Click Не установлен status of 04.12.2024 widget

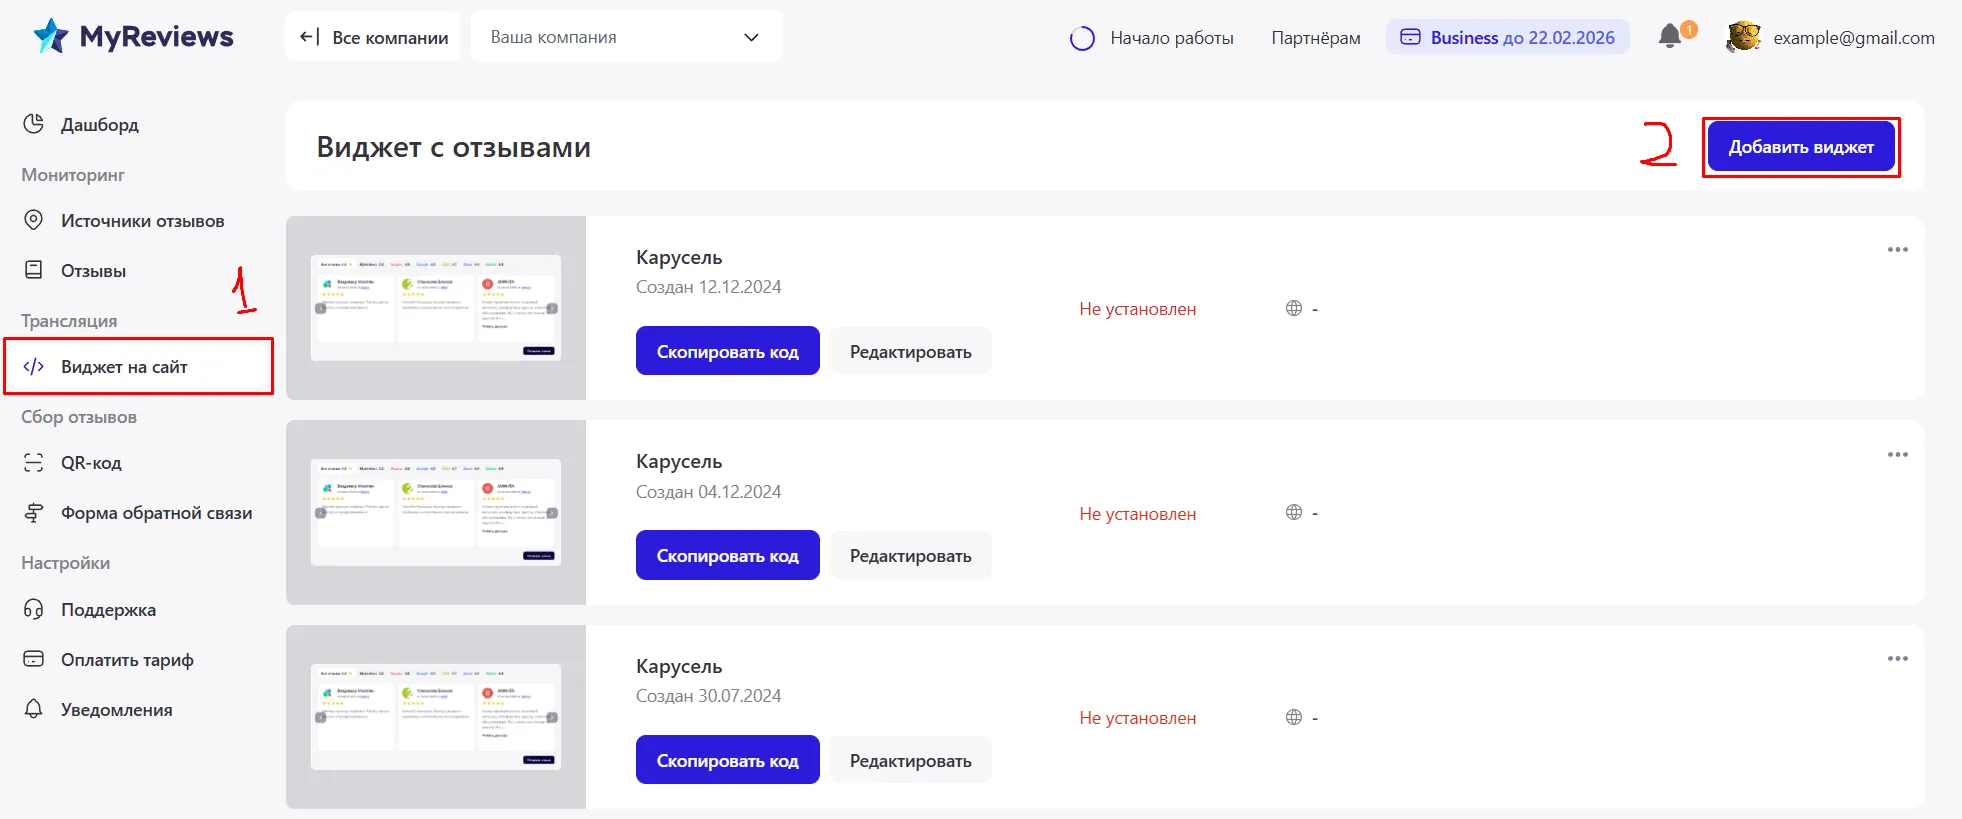[x=1138, y=514]
